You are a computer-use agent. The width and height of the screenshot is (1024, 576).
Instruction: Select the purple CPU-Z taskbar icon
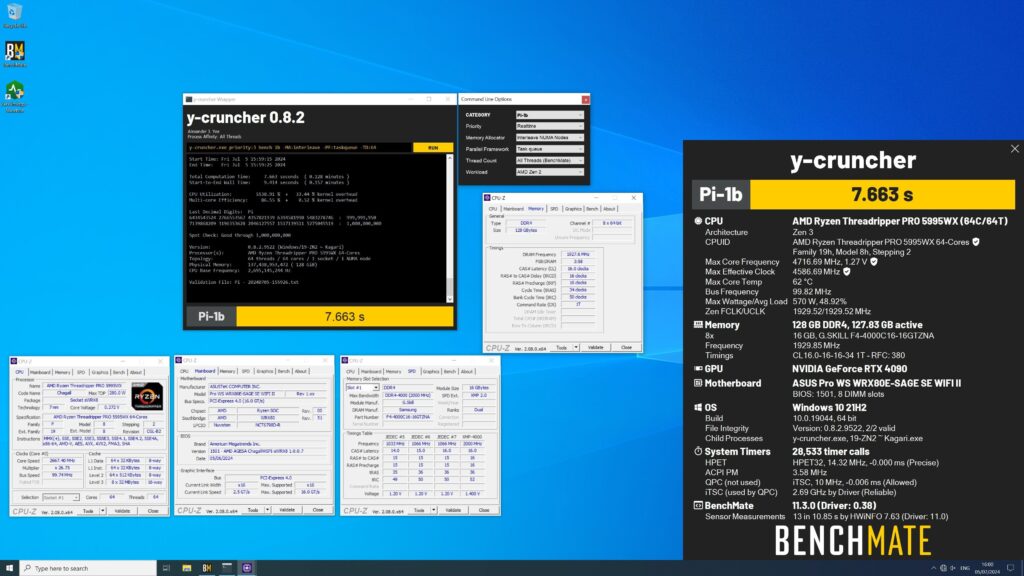[247, 568]
